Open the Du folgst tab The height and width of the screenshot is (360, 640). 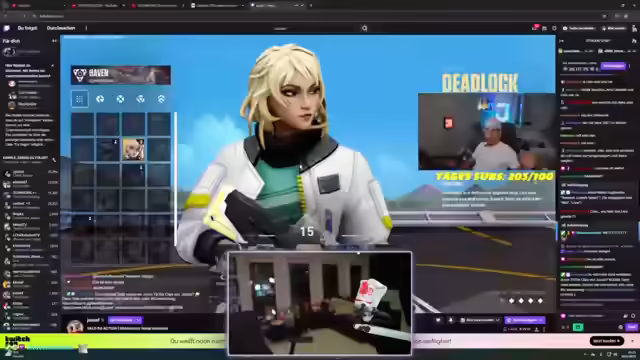pos(27,28)
